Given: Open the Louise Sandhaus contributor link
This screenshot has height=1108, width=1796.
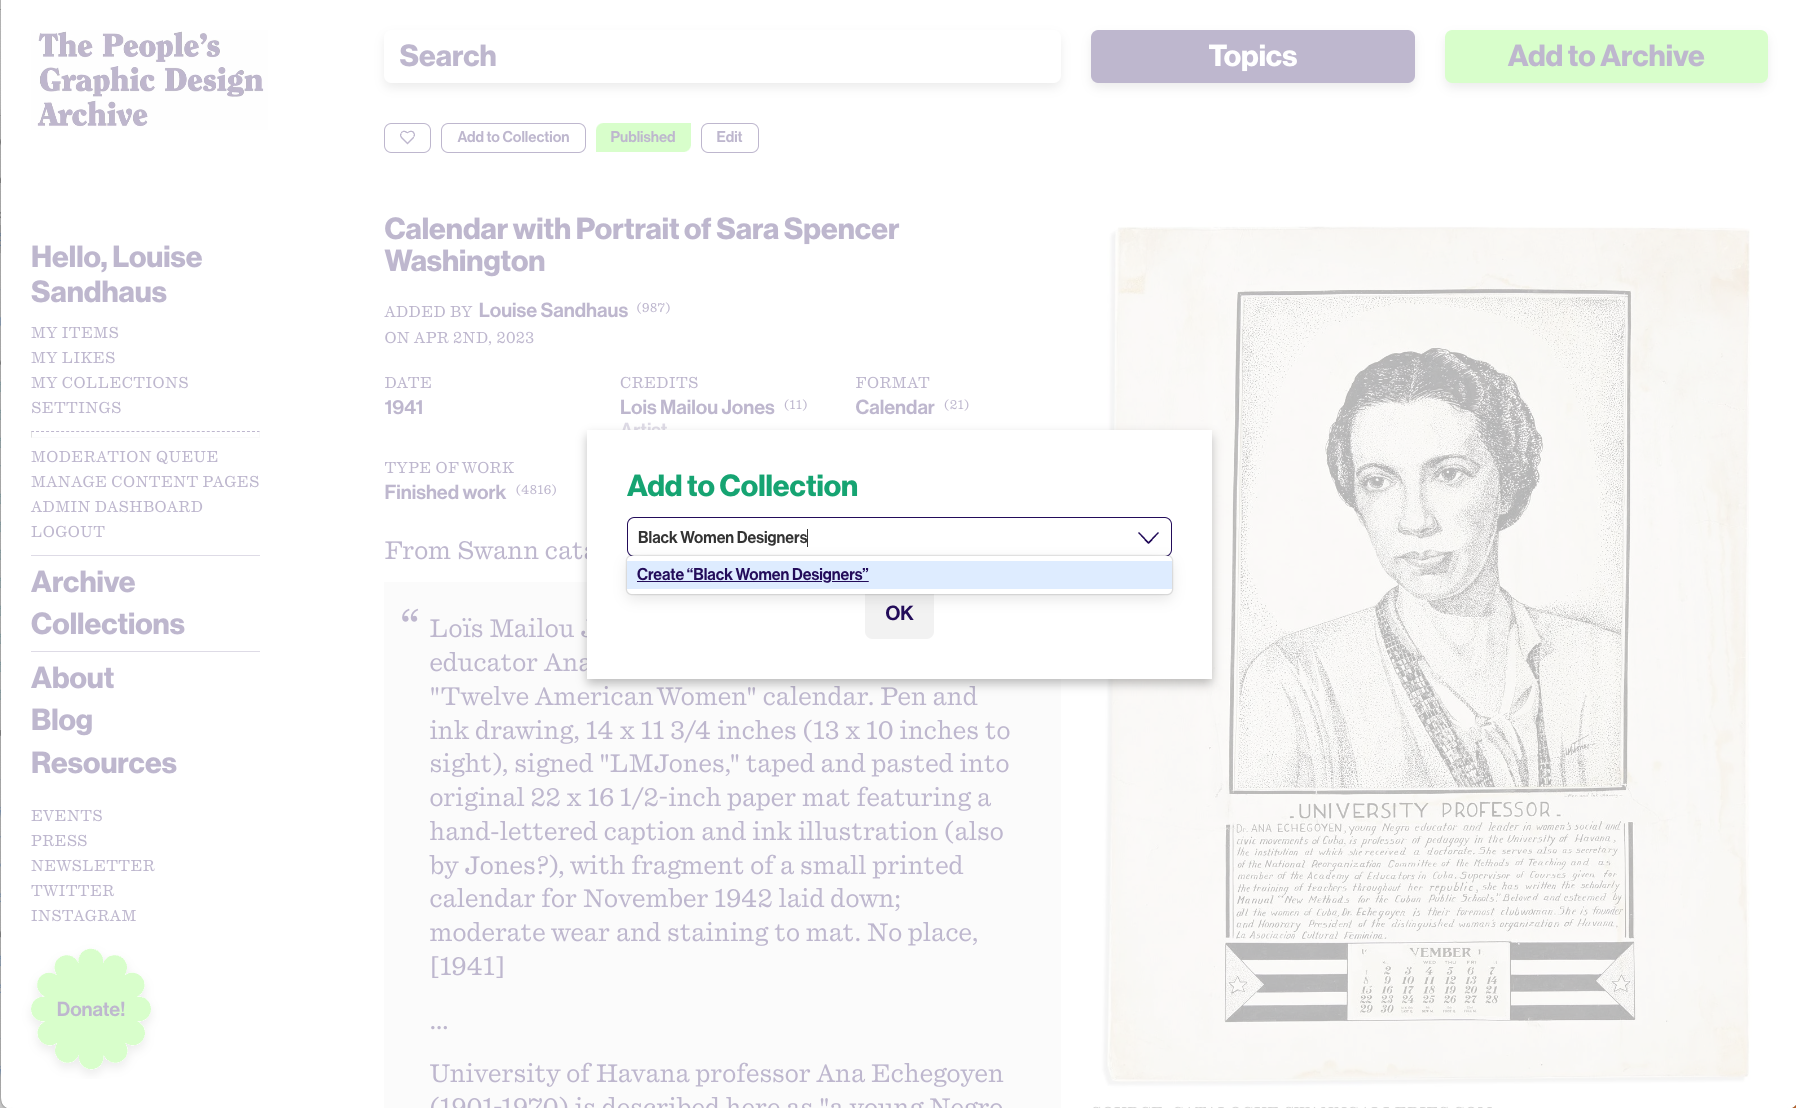Looking at the screenshot, I should point(553,311).
